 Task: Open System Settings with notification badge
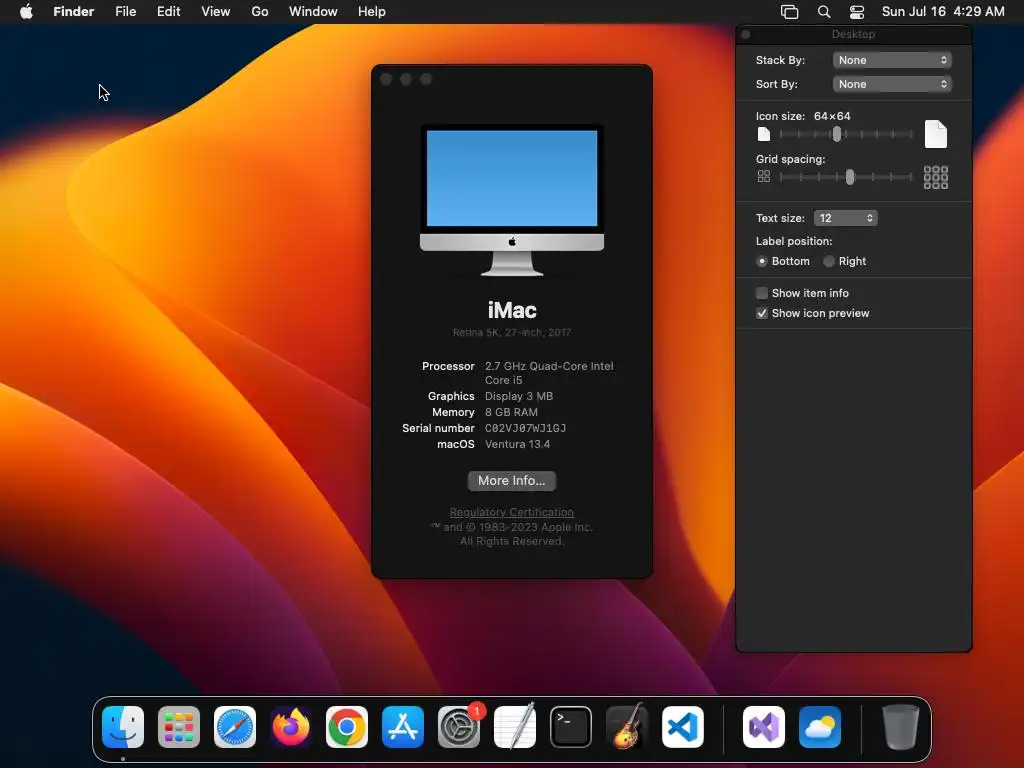[x=459, y=727]
